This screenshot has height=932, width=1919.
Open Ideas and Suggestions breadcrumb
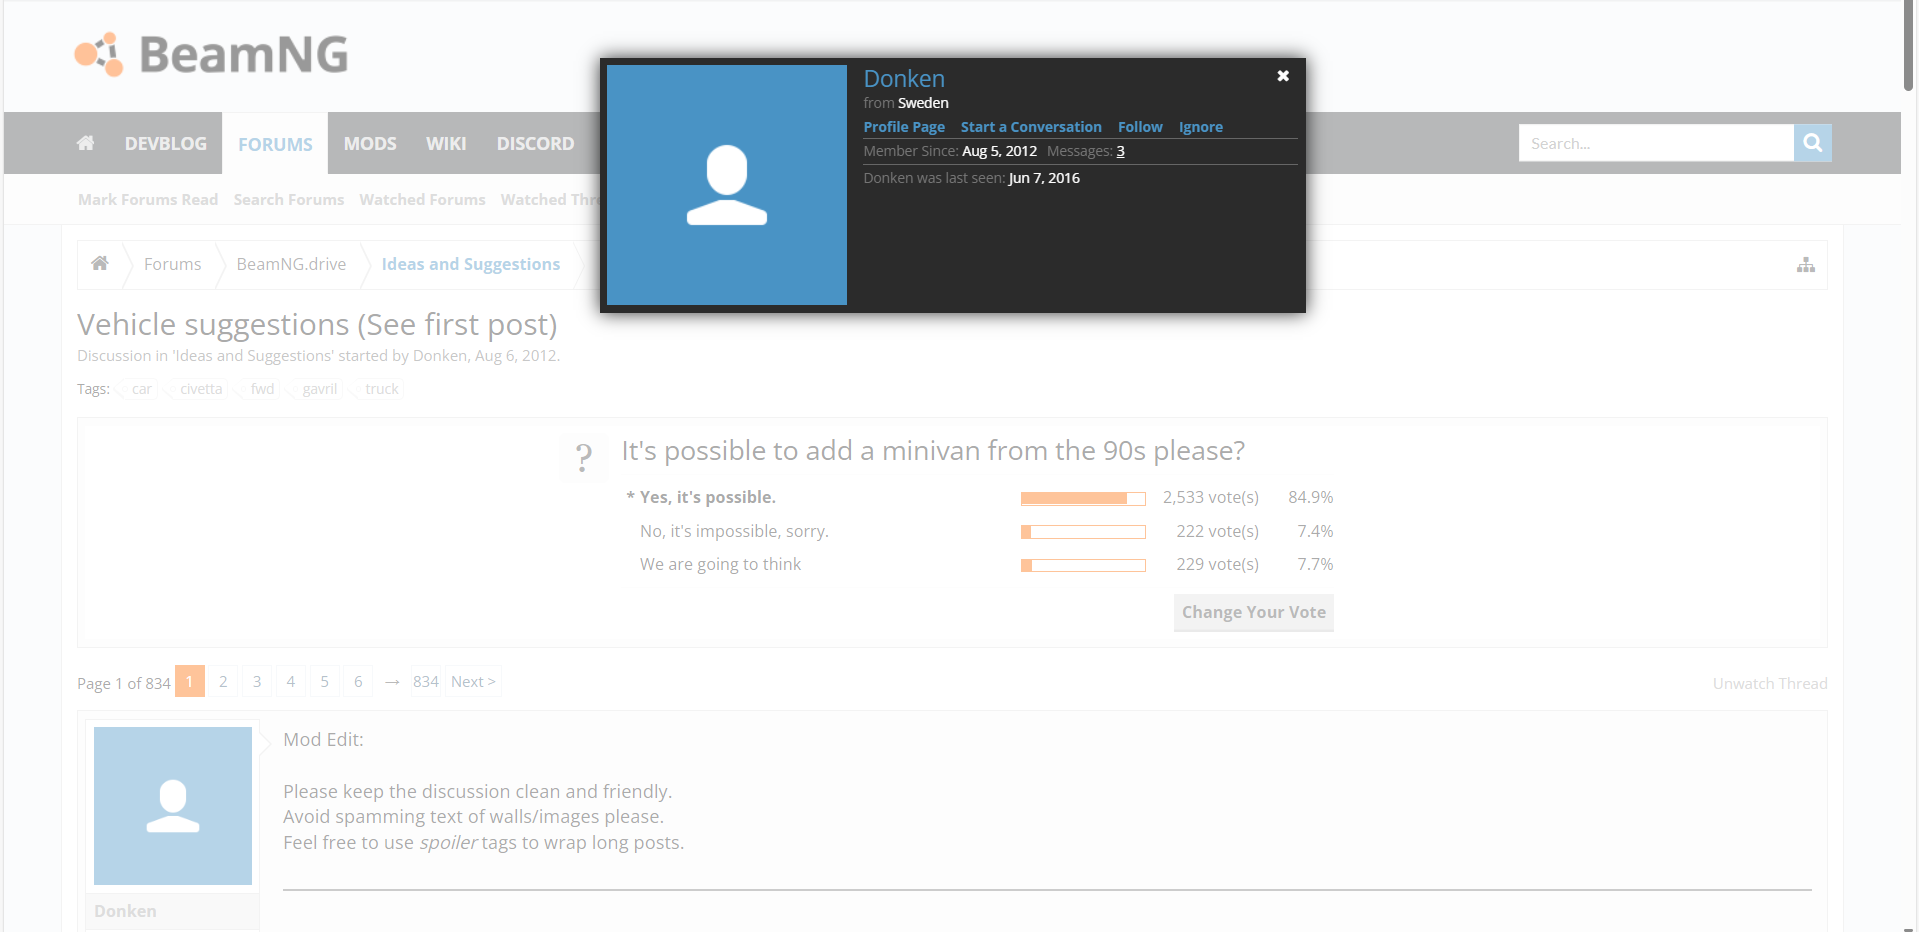[471, 264]
